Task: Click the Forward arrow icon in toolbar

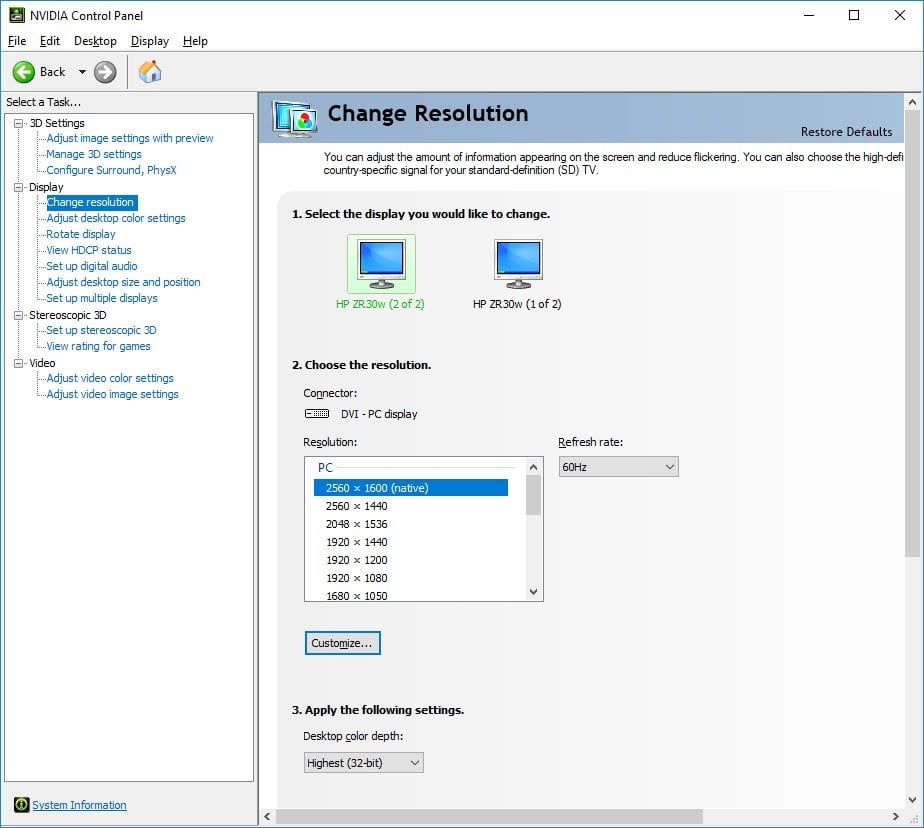Action: pyautogui.click(x=105, y=72)
